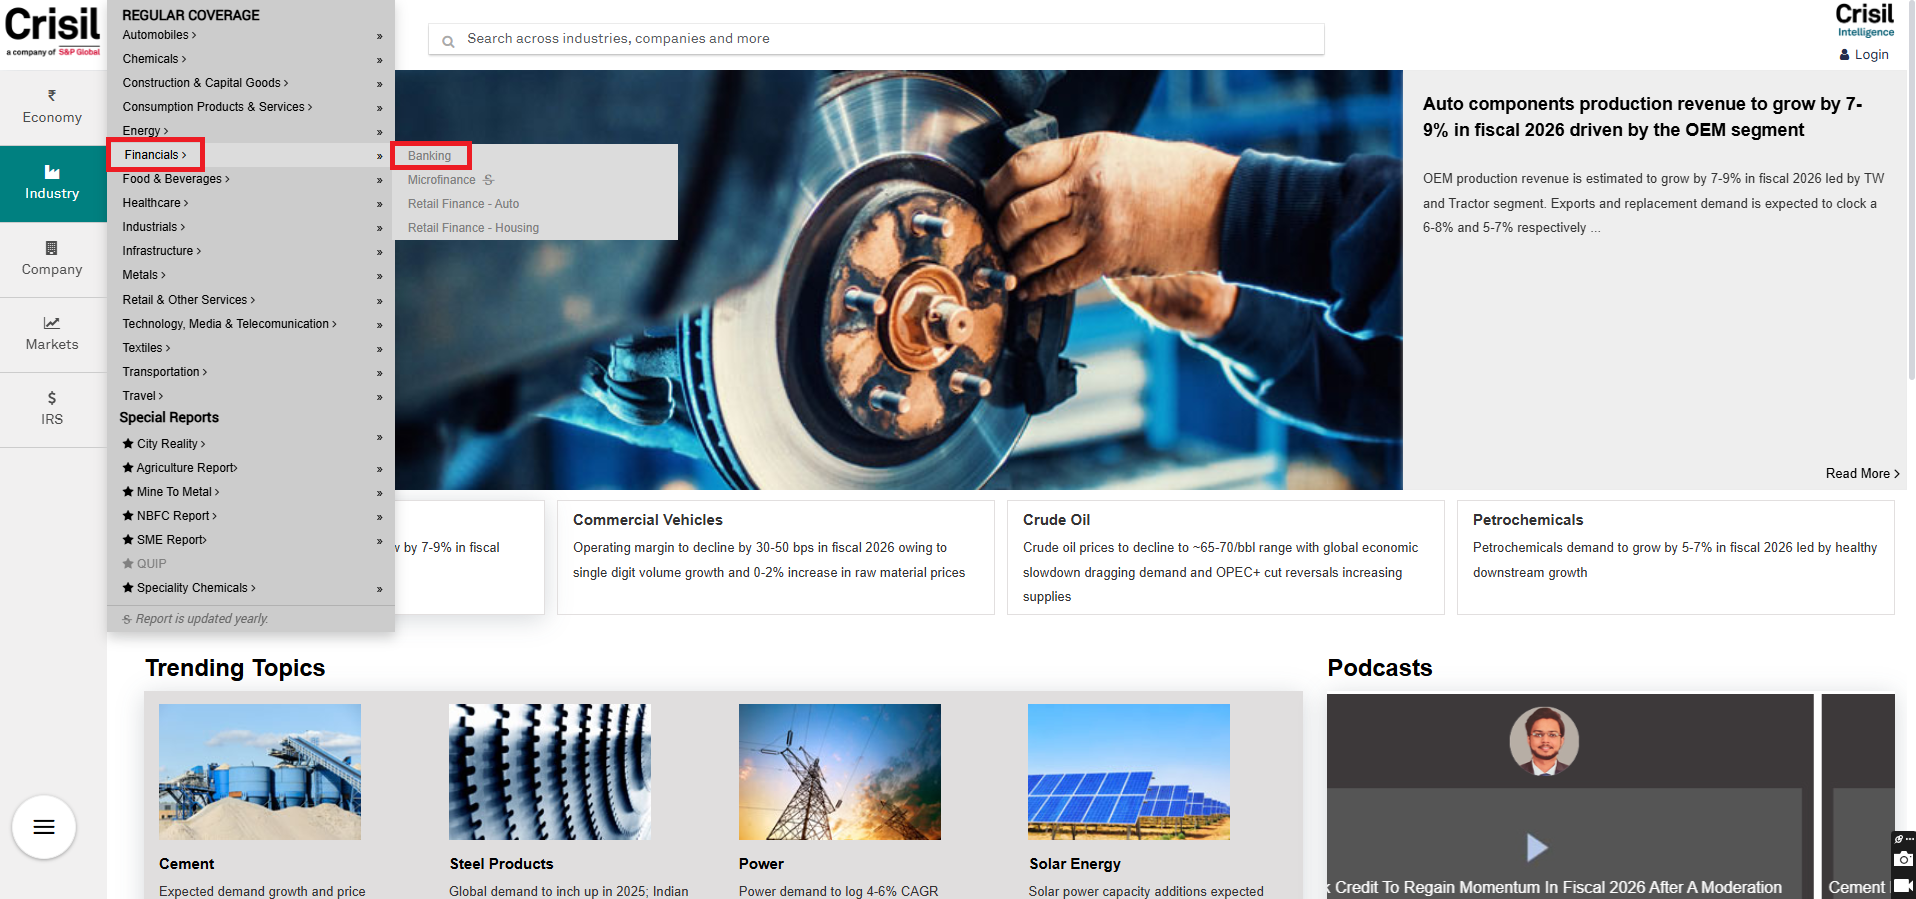The height and width of the screenshot is (899, 1916).
Task: Click the search magnifier icon
Action: pyautogui.click(x=448, y=41)
